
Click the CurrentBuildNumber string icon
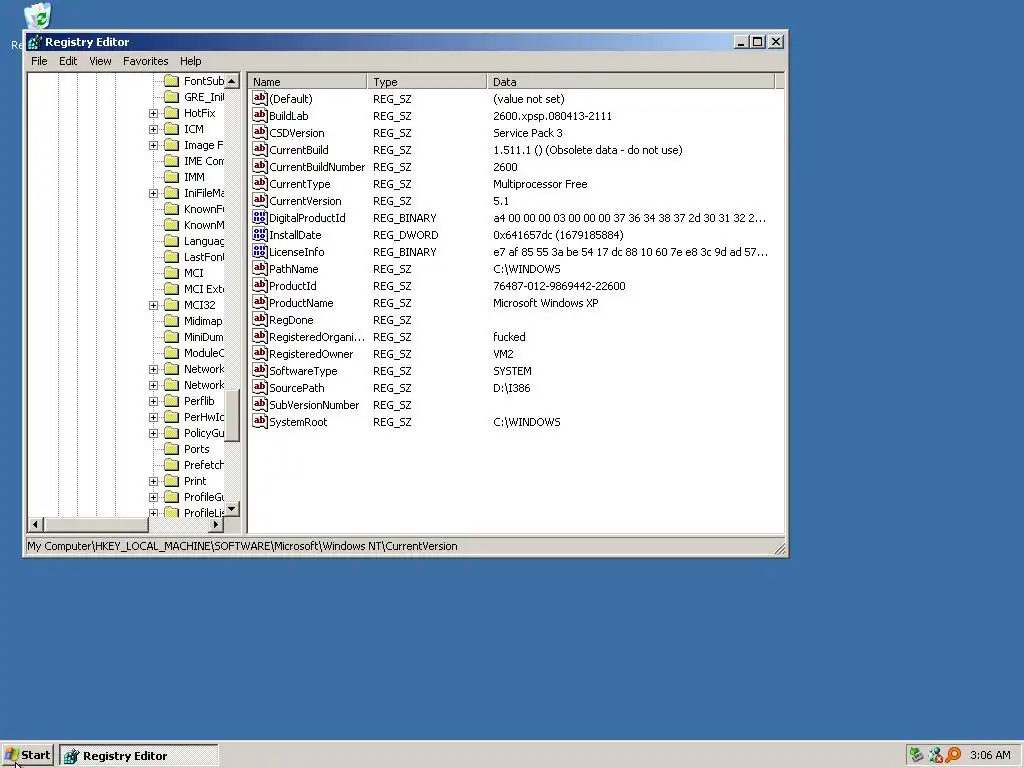point(260,167)
